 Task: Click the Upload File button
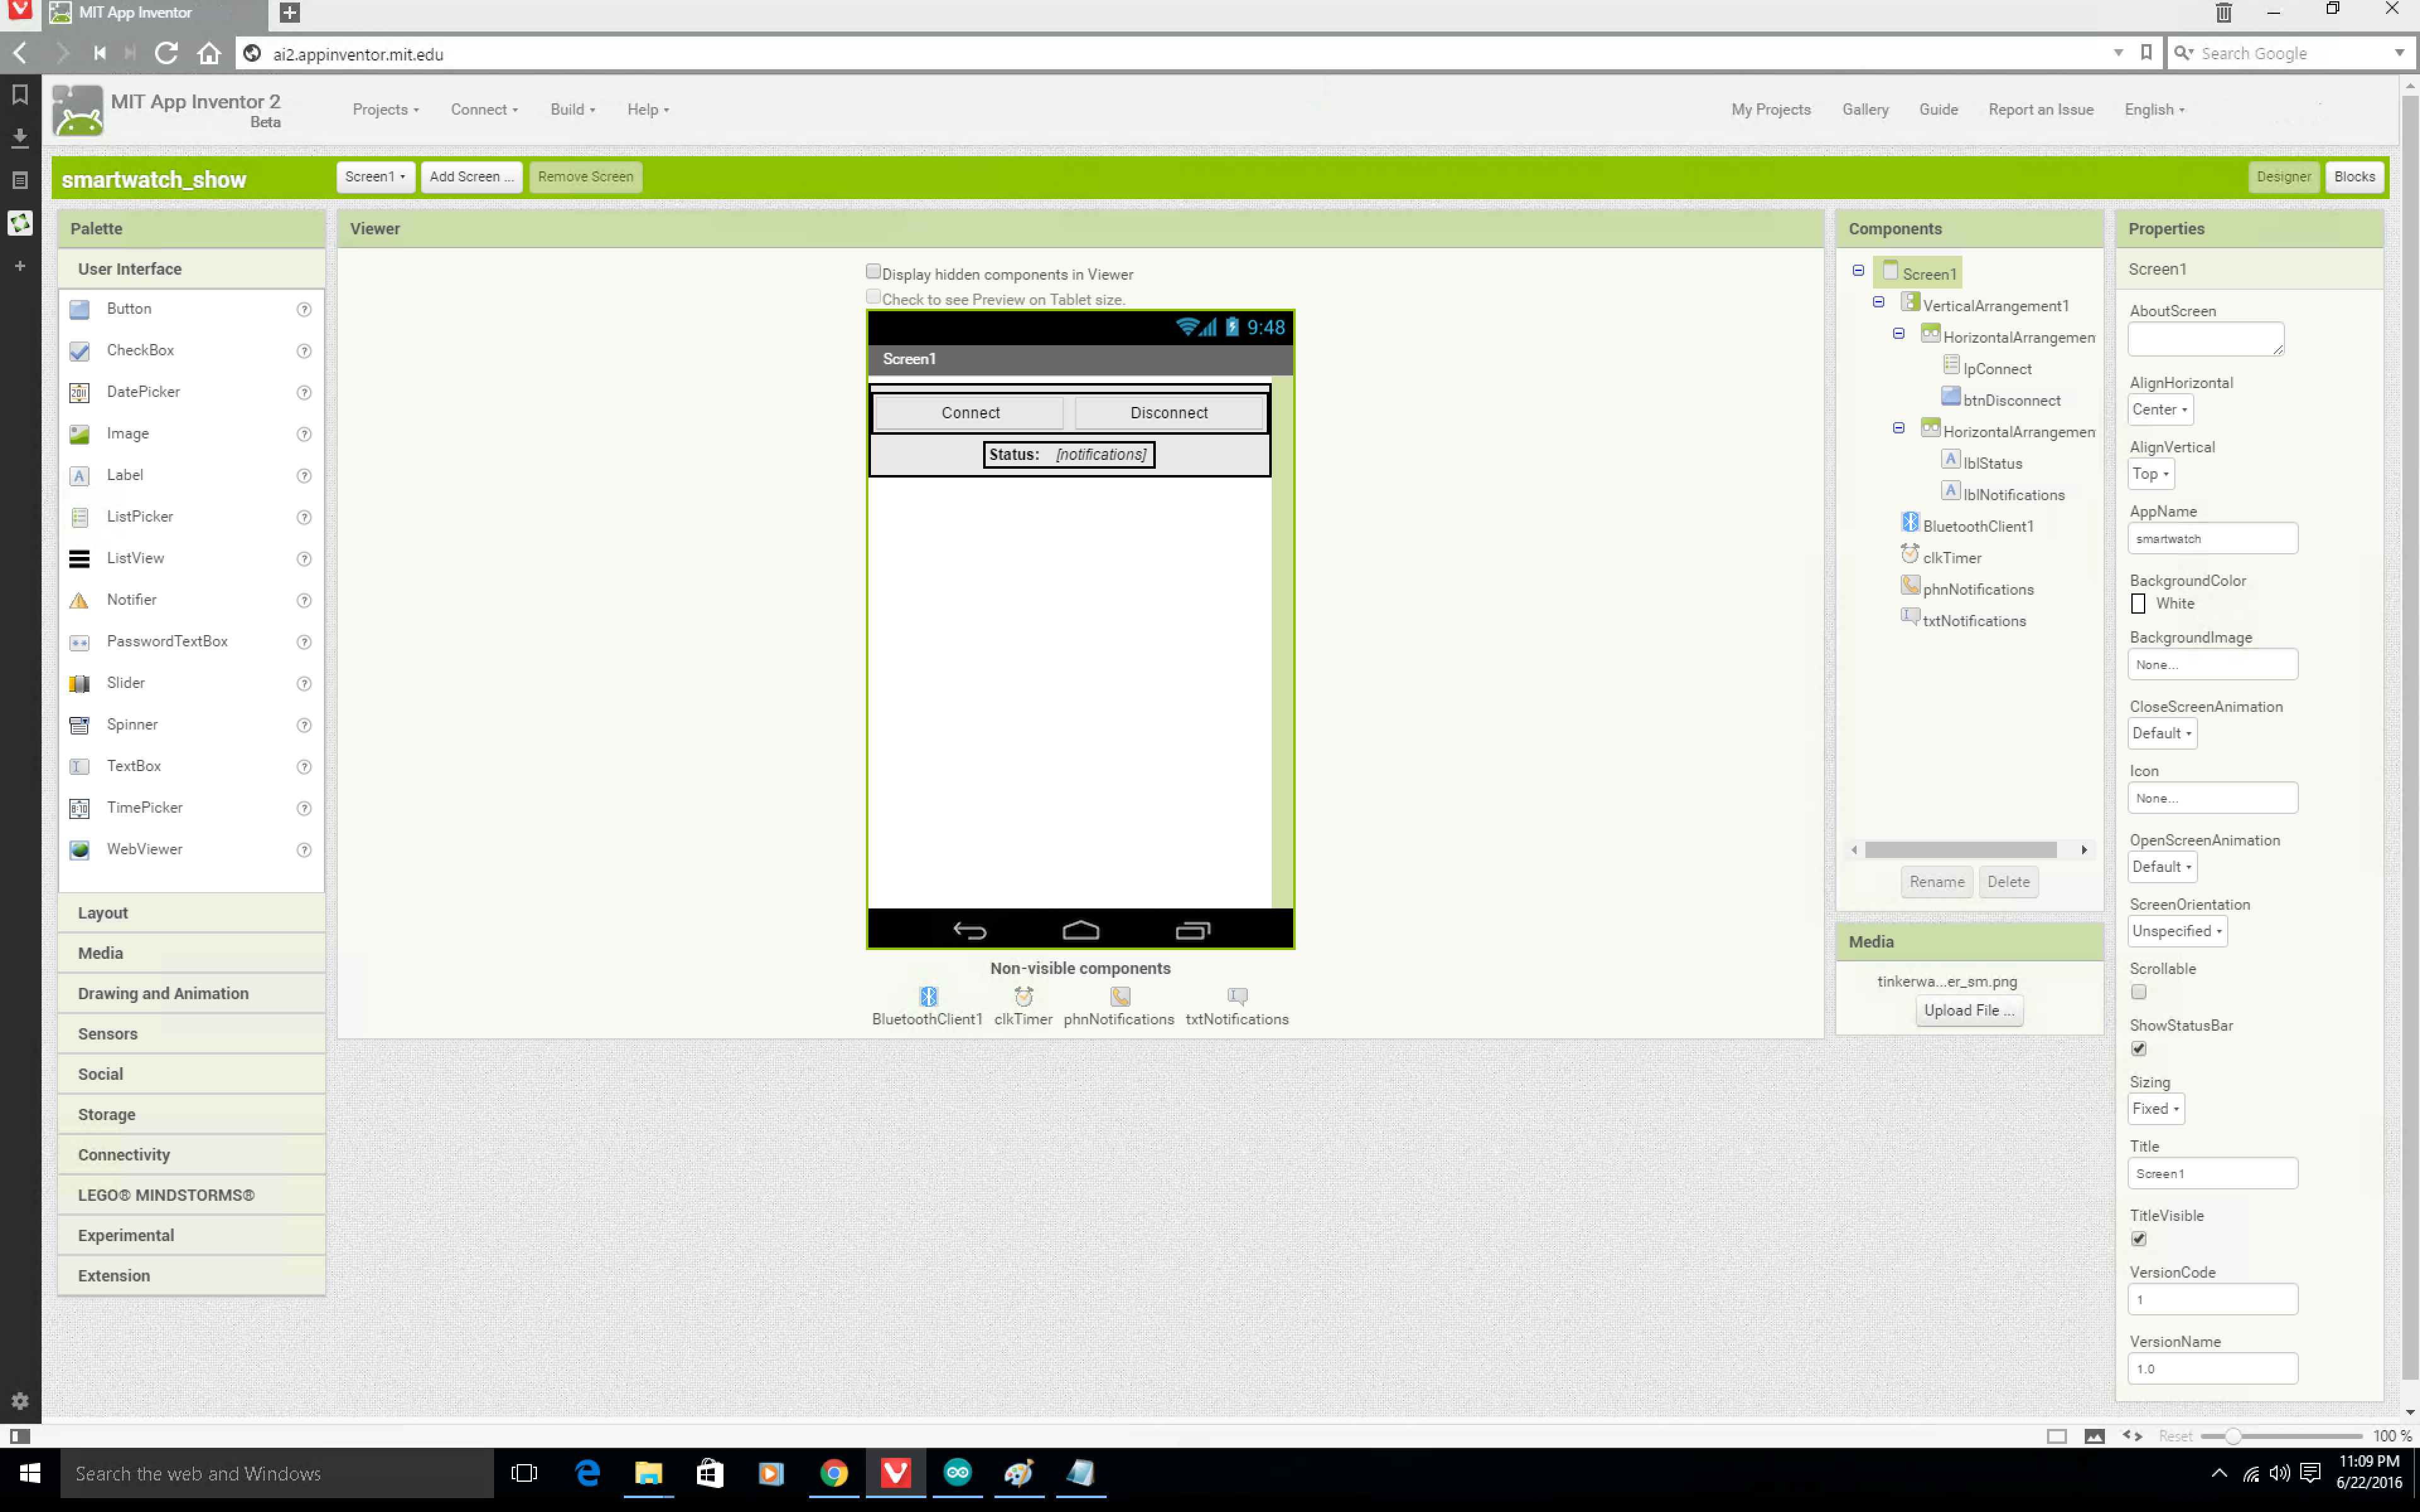pos(1968,1011)
